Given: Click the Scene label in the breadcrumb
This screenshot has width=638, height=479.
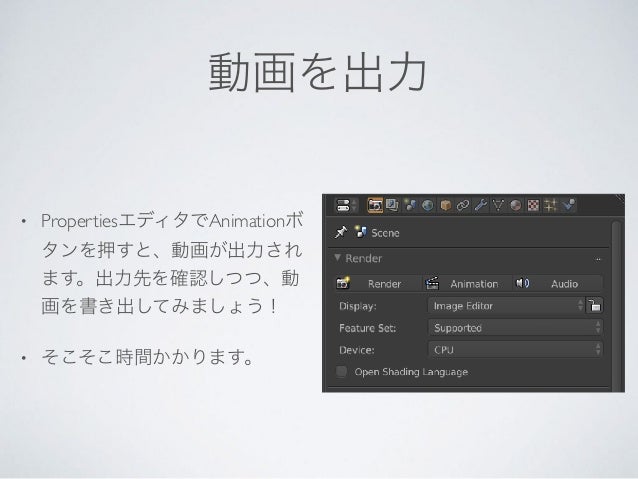Looking at the screenshot, I should click(x=385, y=233).
